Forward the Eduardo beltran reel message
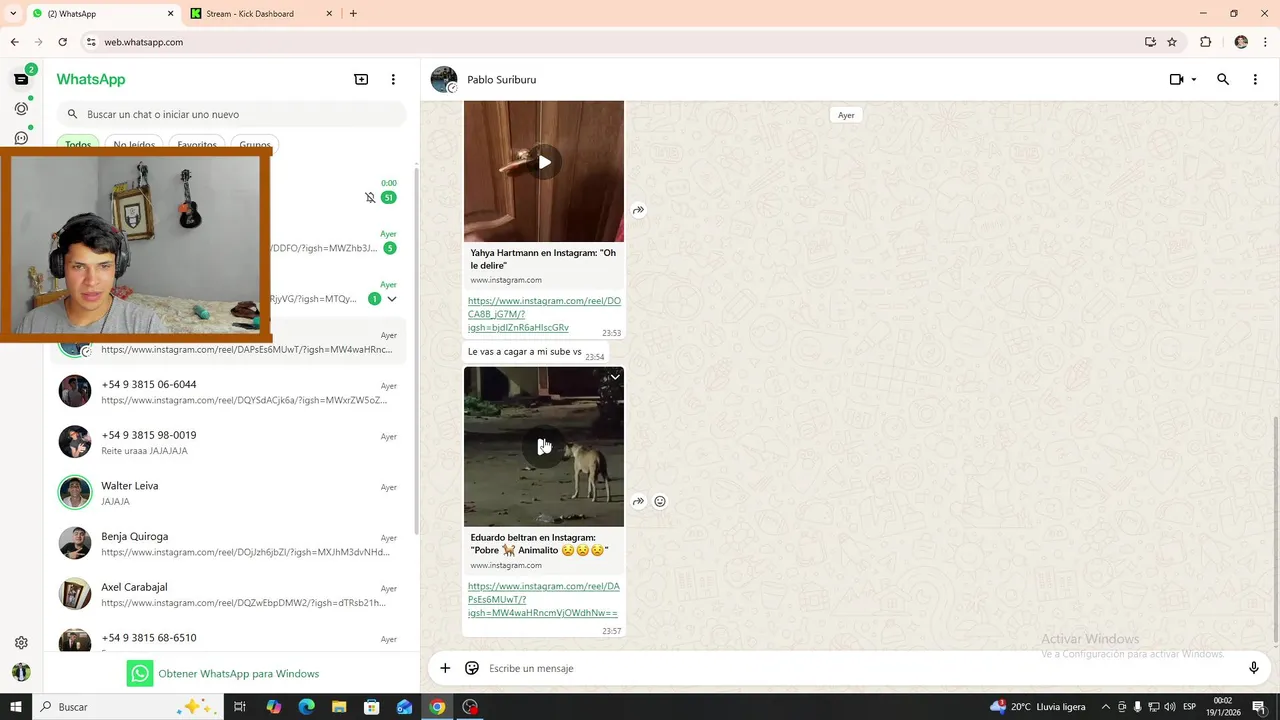Screen dimensions: 1280x720 638,501
